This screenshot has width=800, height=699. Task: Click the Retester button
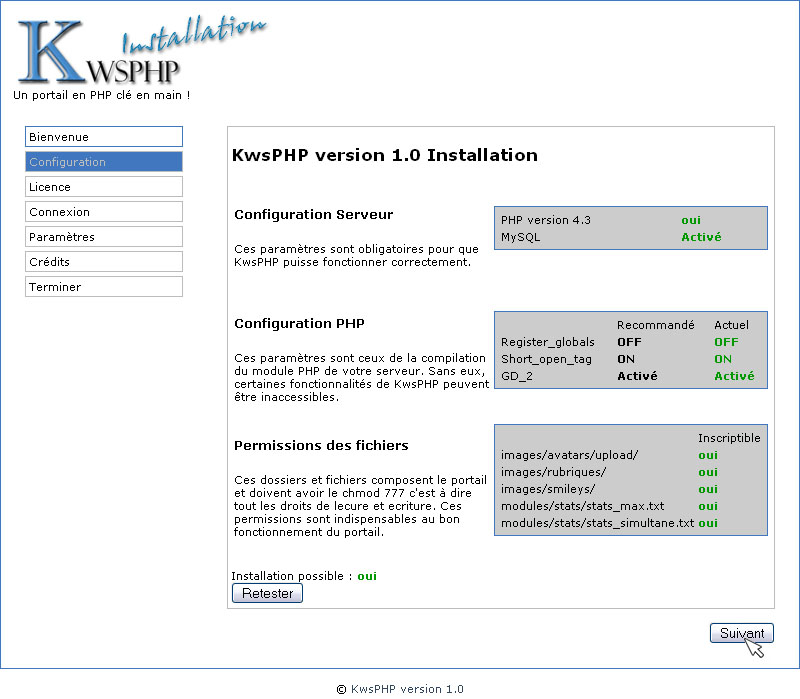pos(267,593)
